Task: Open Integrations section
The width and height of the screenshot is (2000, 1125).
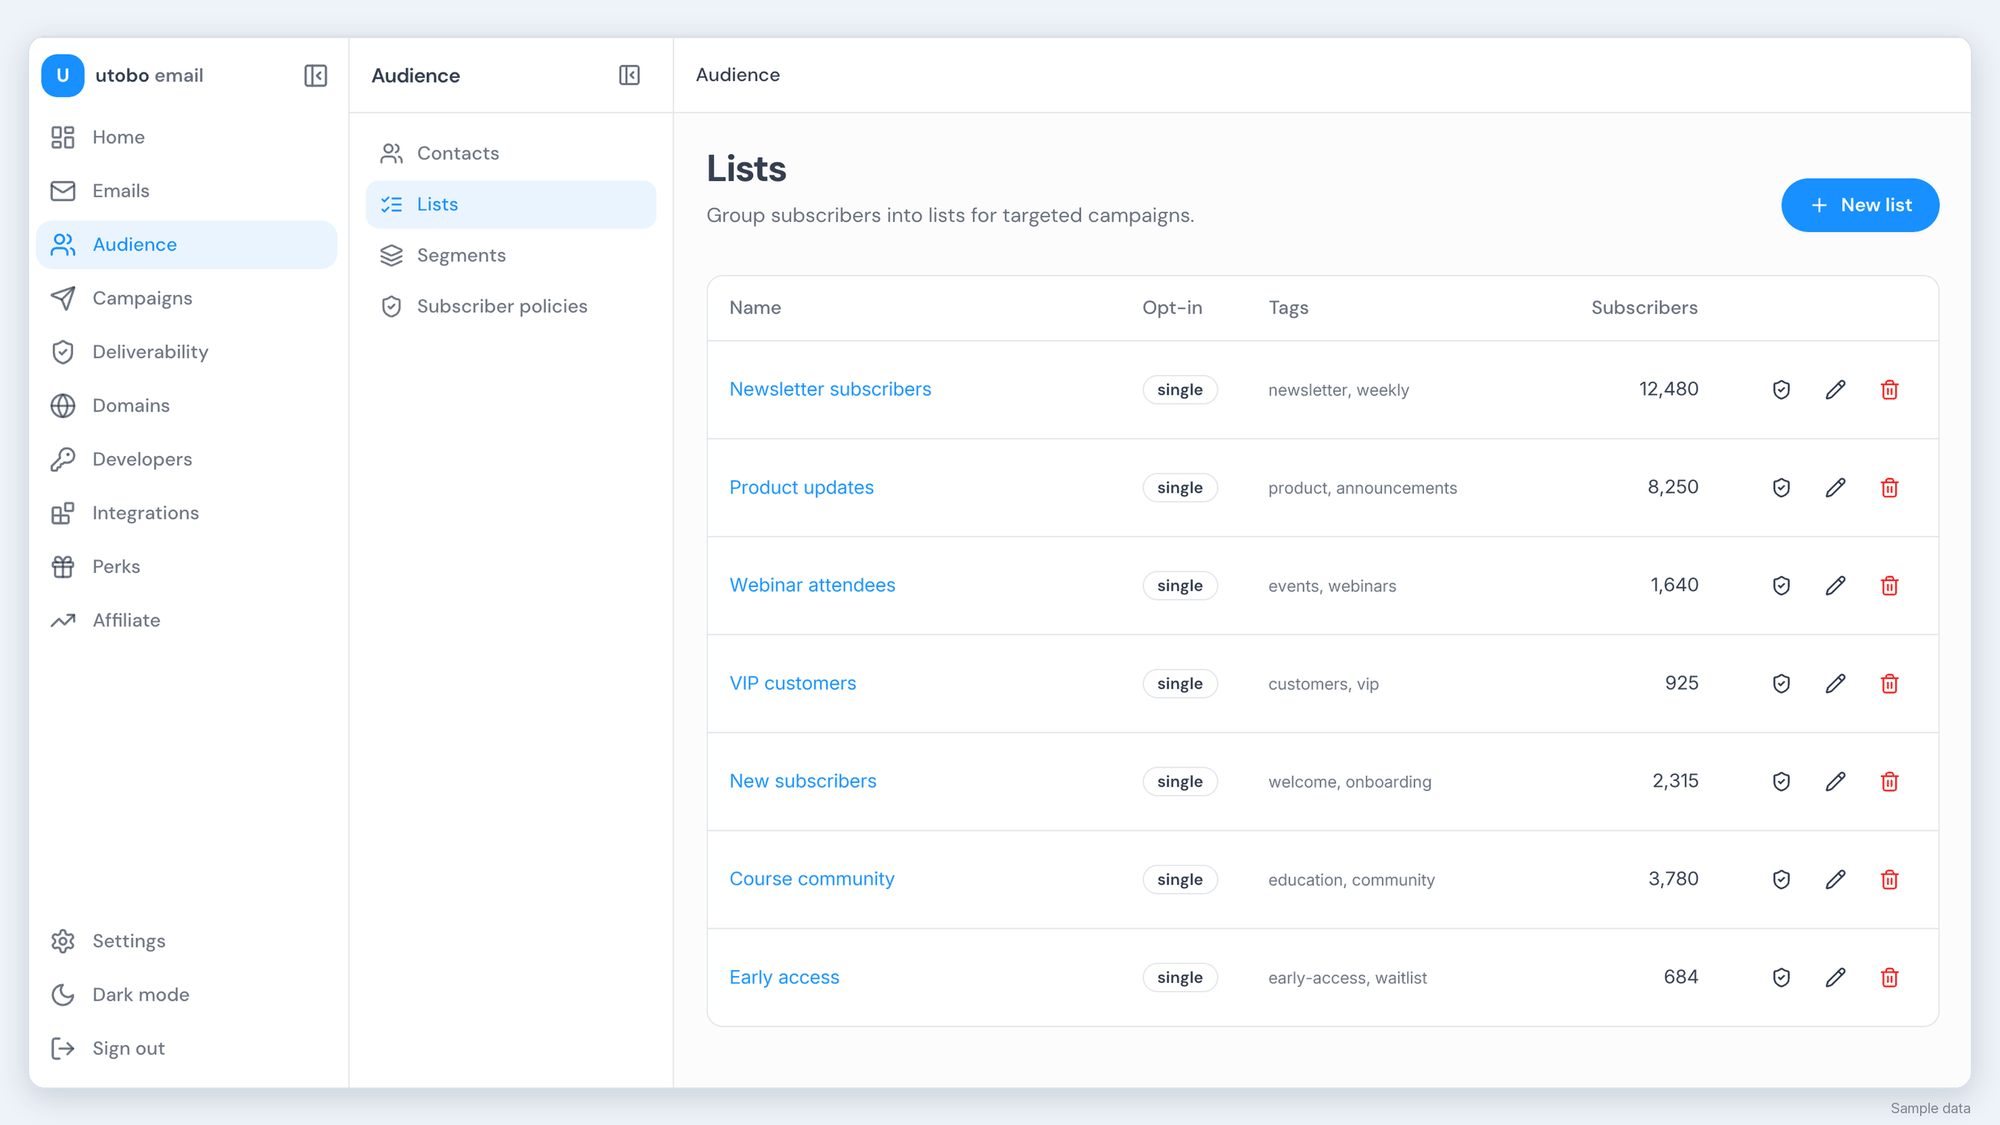Action: 186,513
